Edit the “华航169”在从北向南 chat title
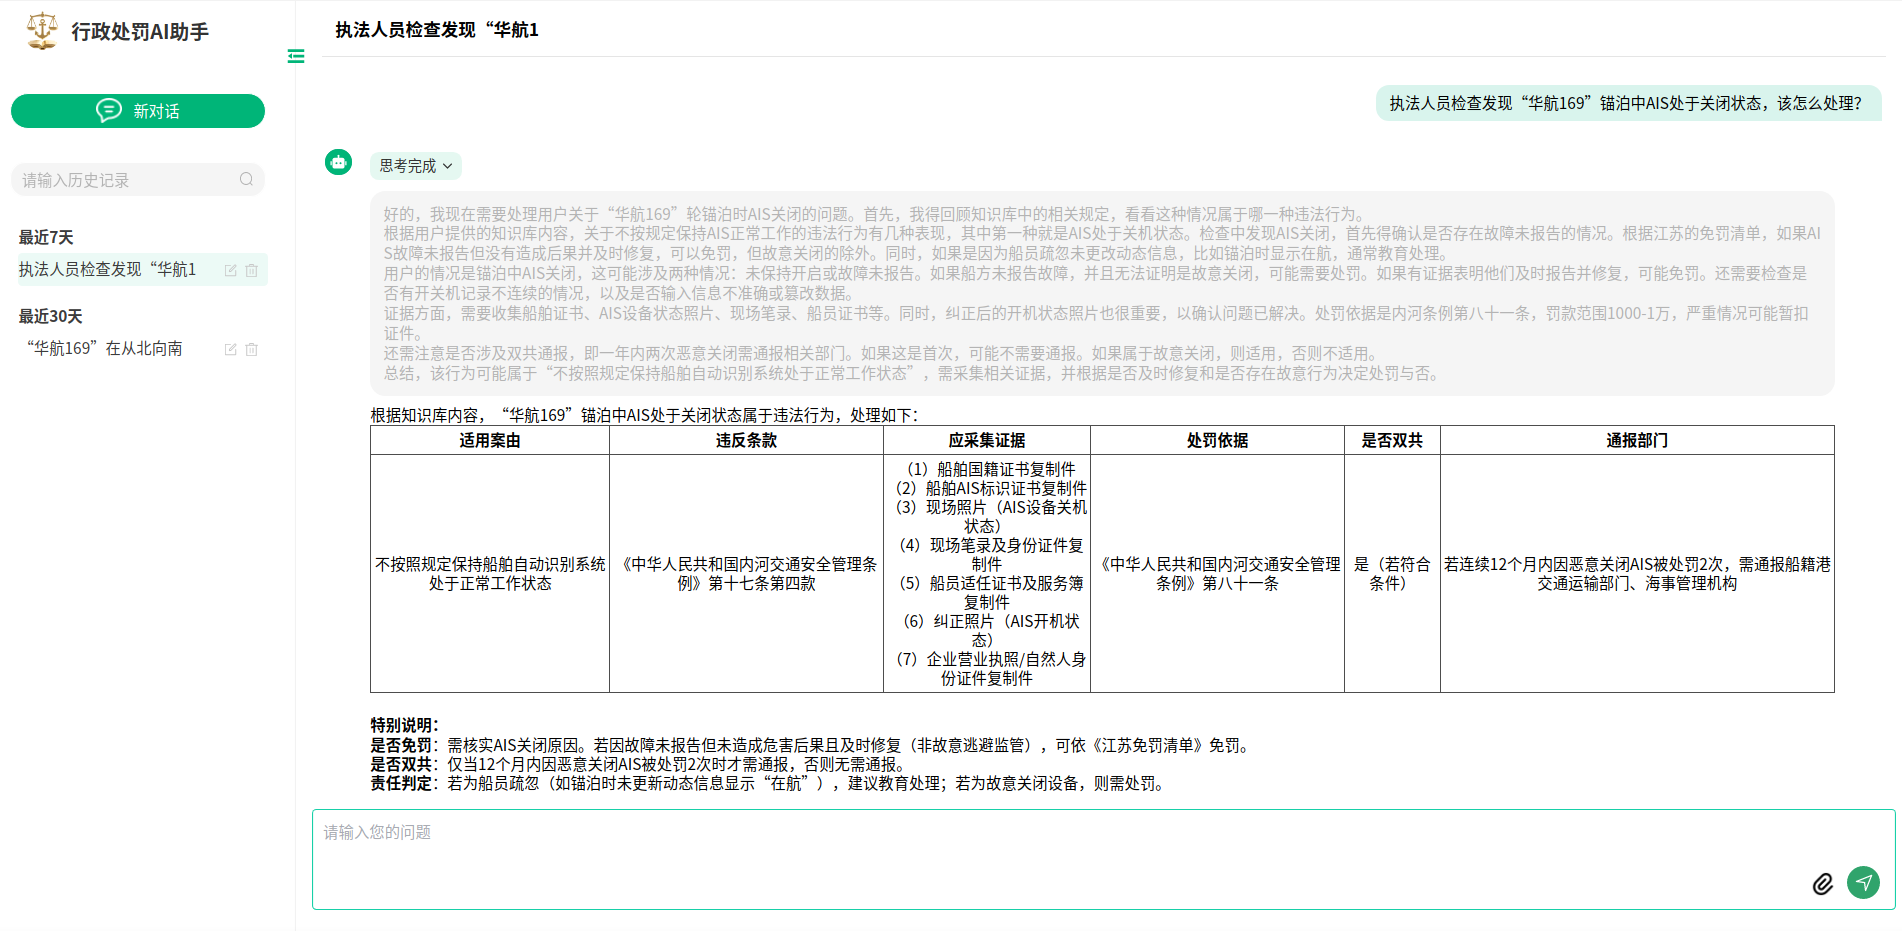1902x931 pixels. (x=231, y=349)
